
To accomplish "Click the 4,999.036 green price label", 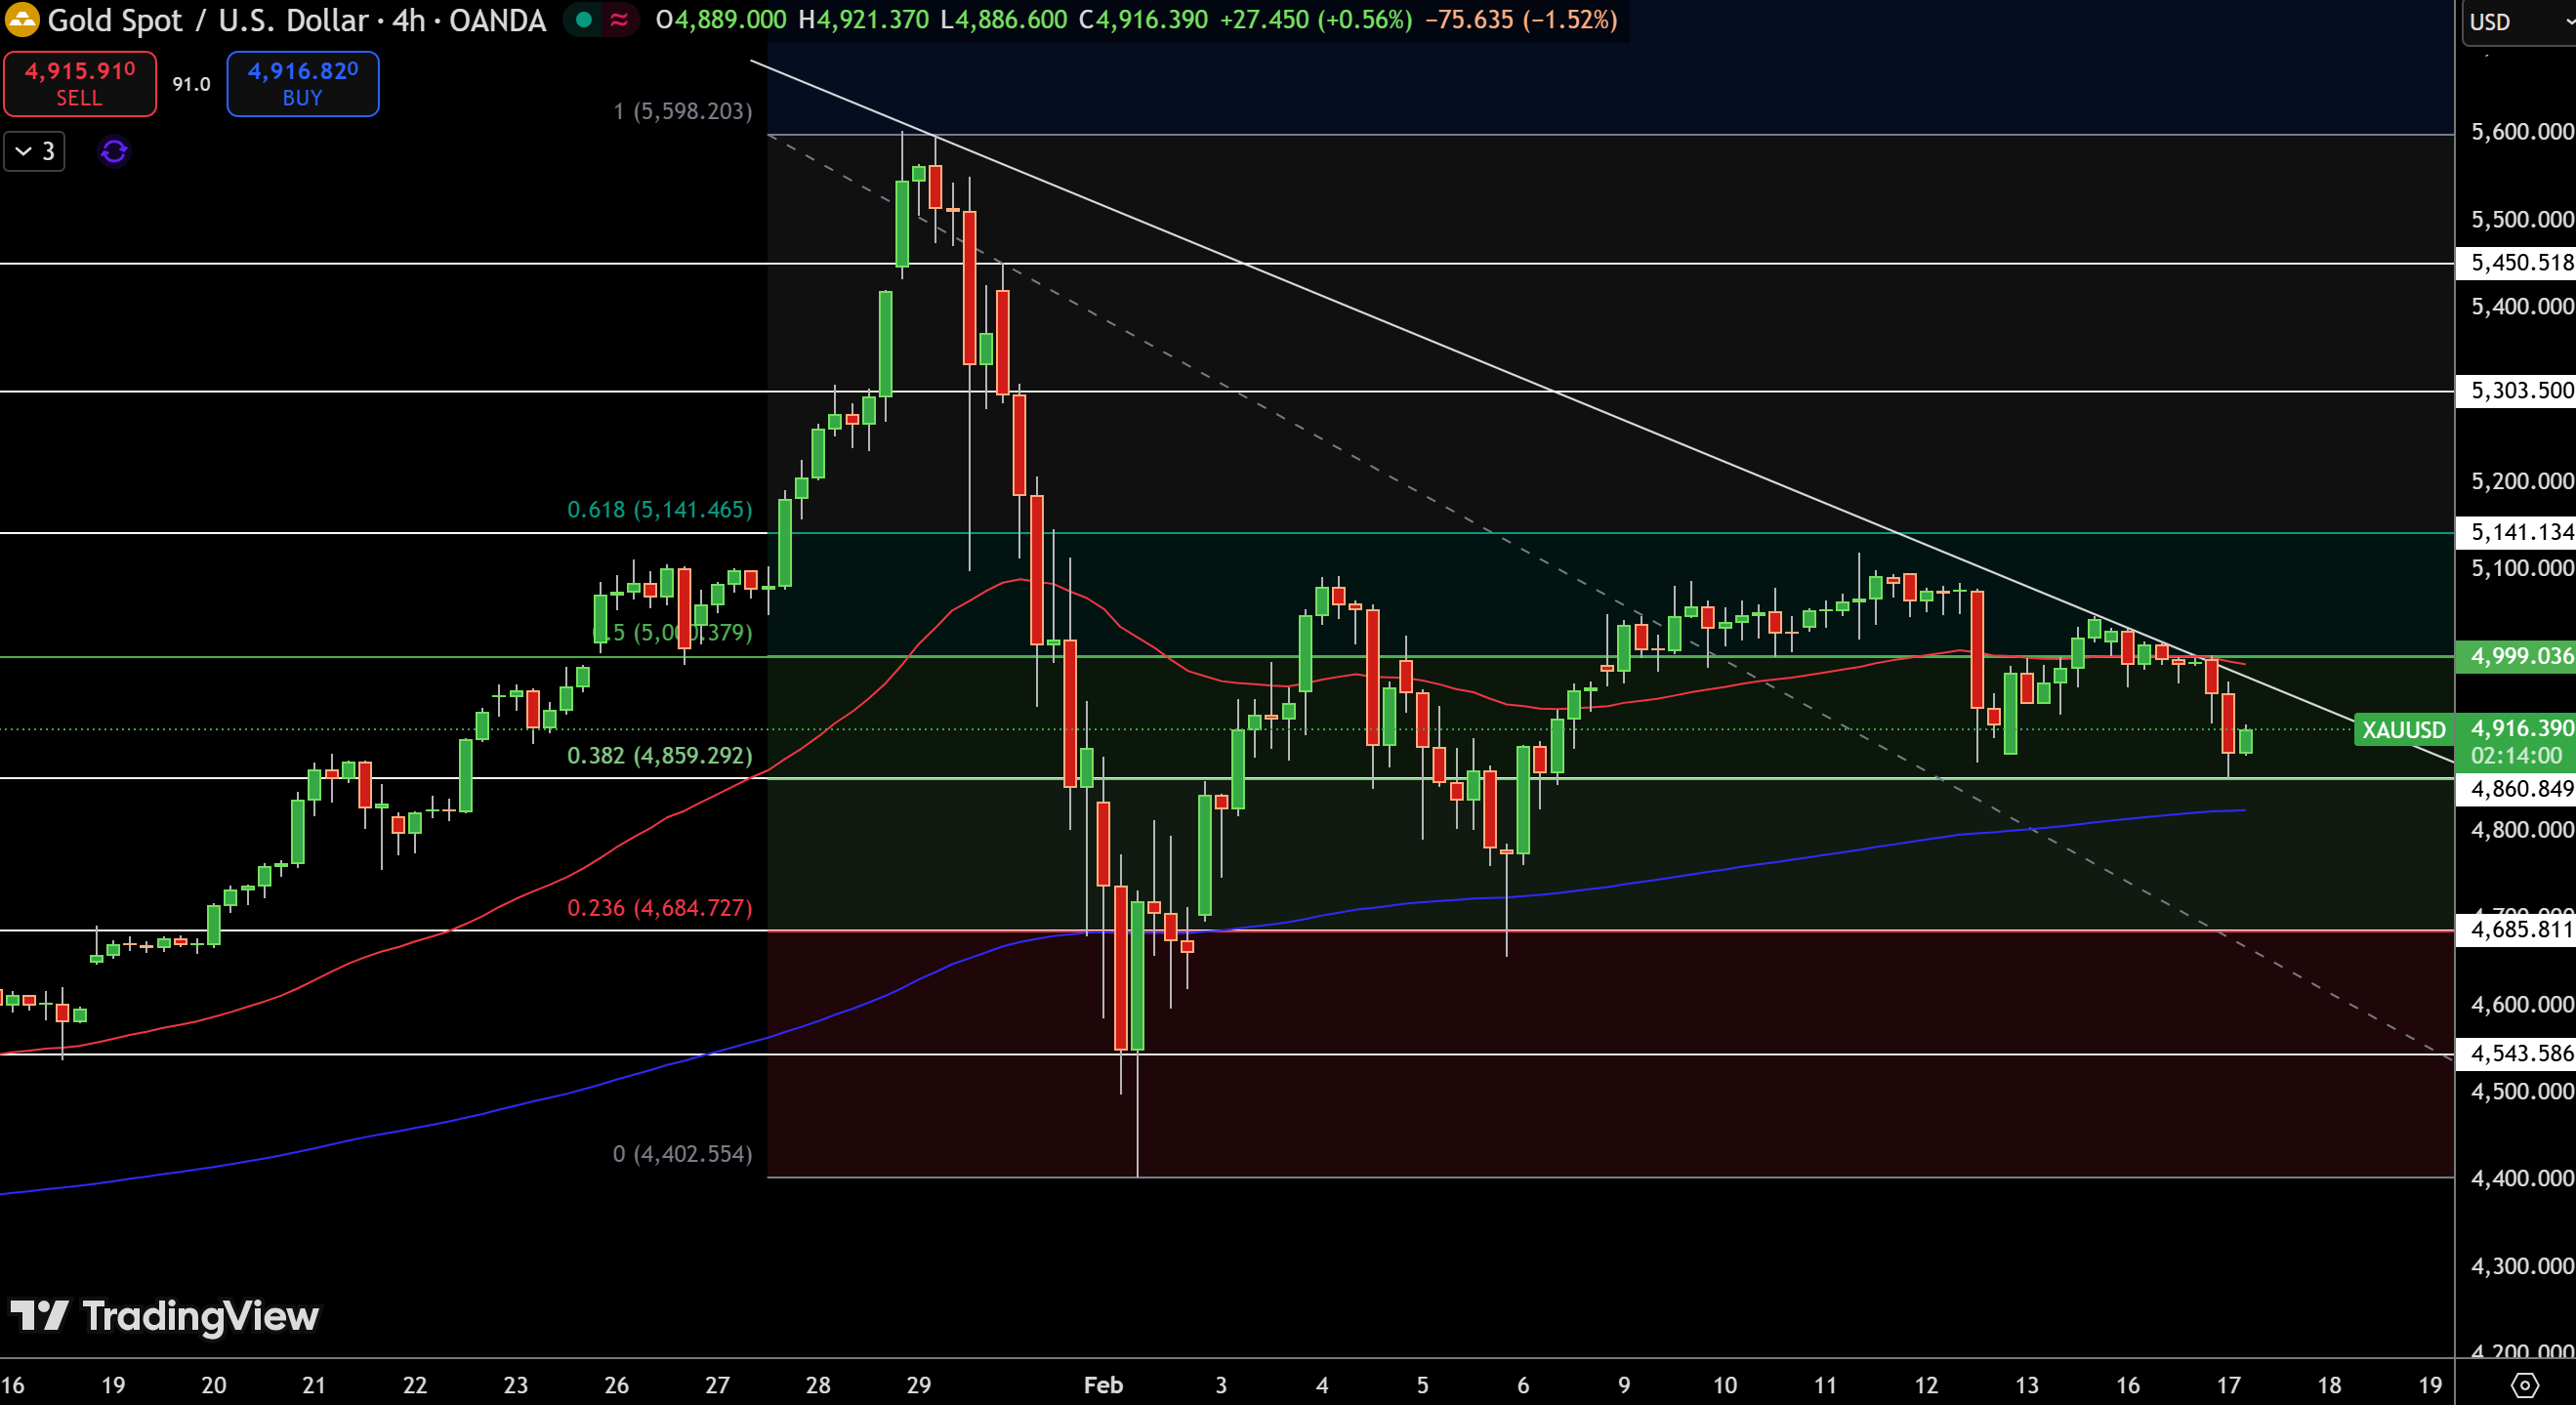I will [2516, 656].
